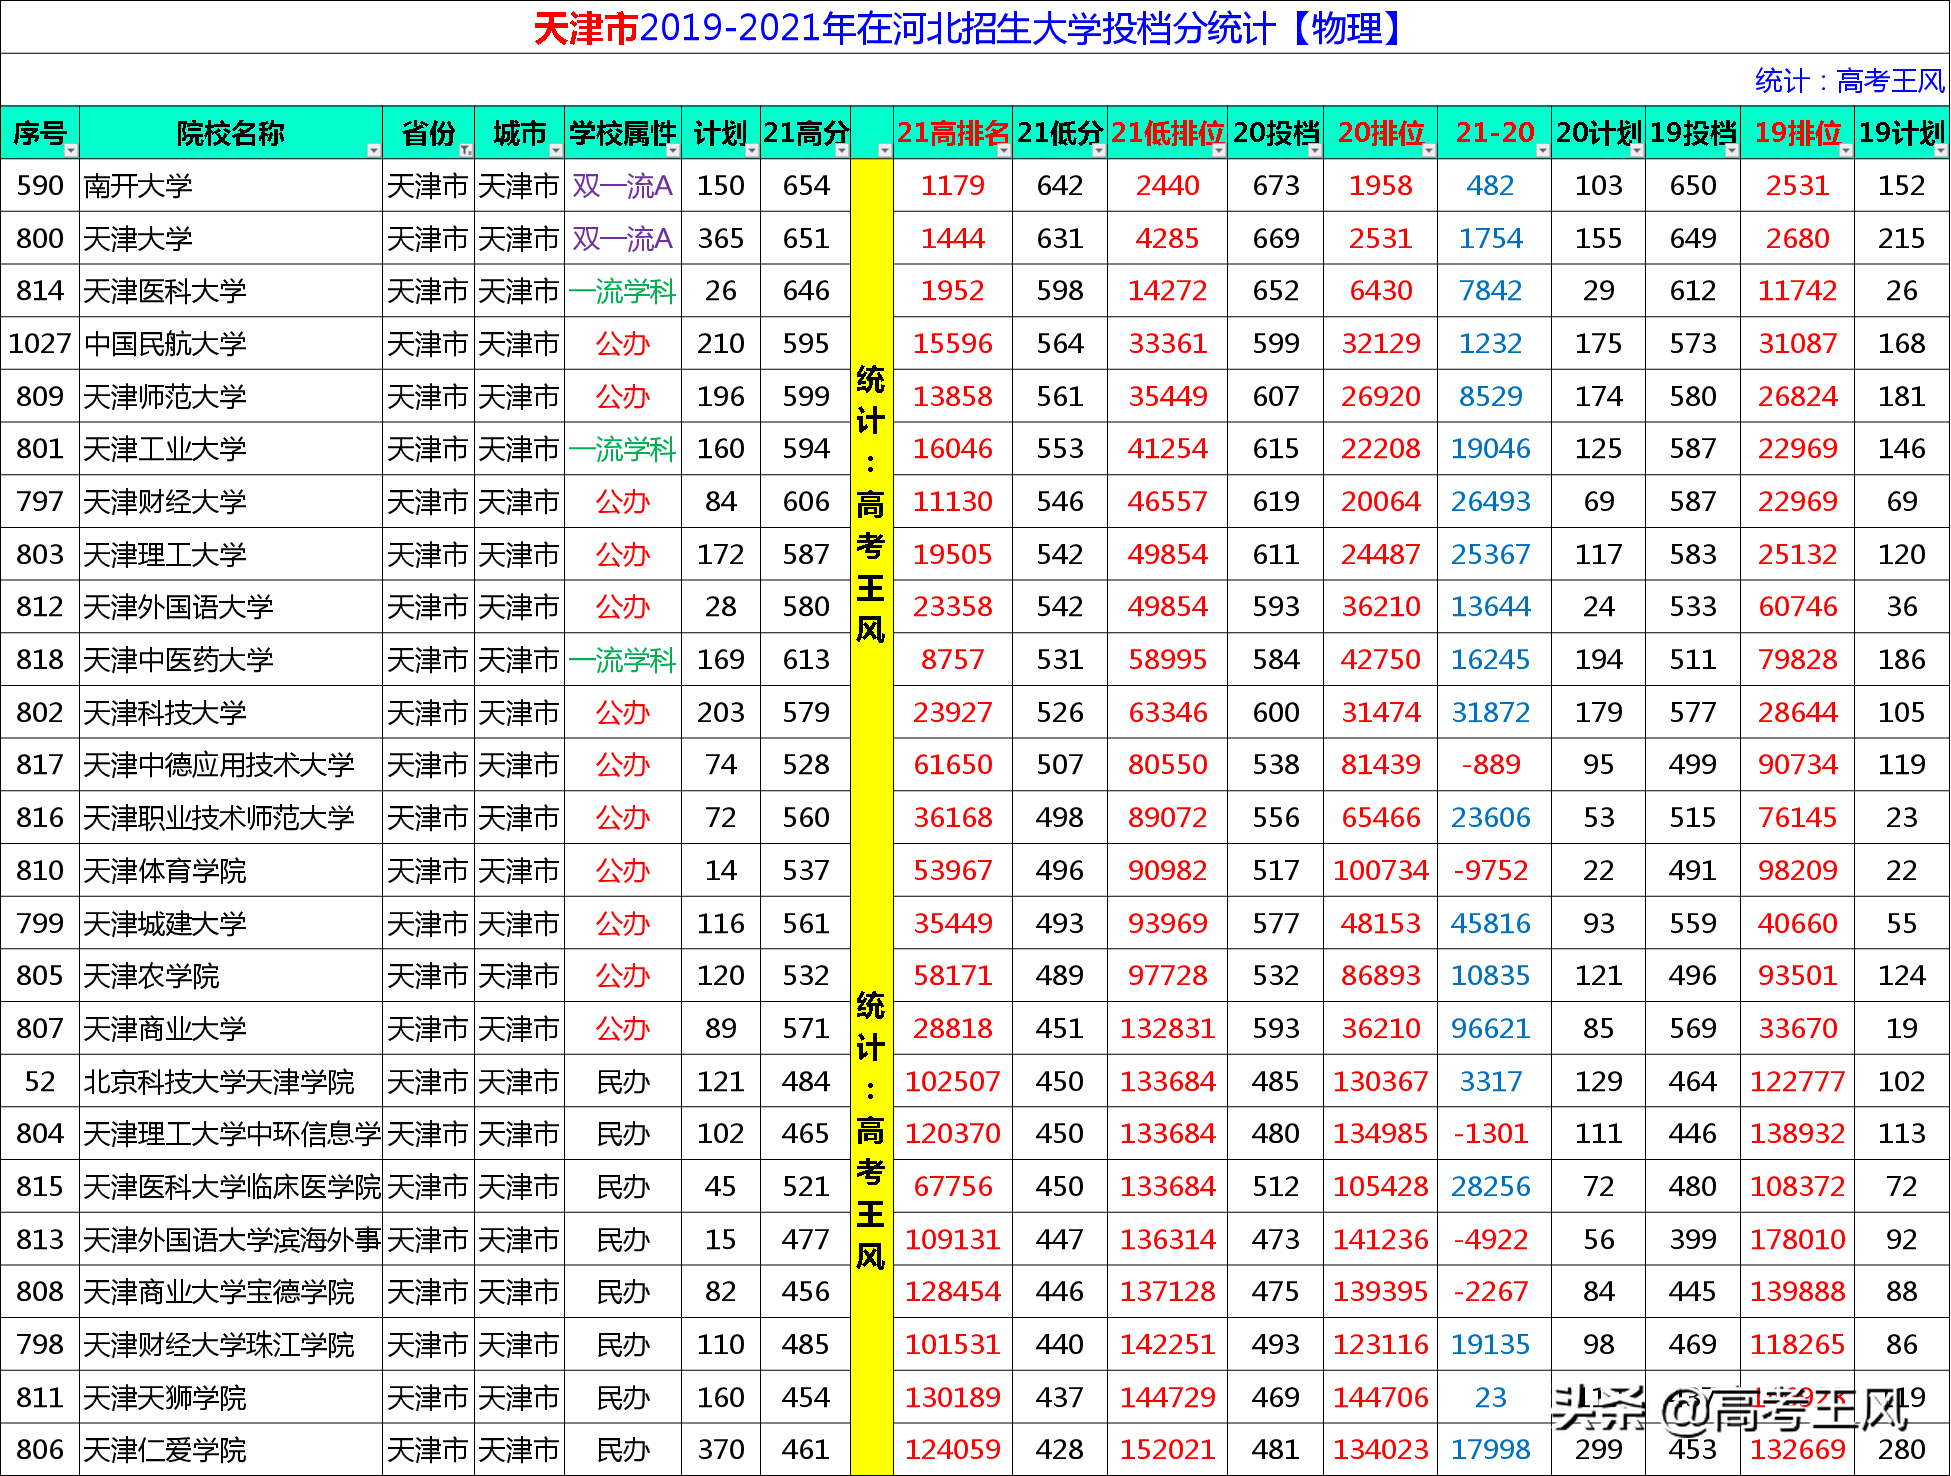Open the 序号 column filter dropdown
Viewport: 1951px width, 1476px height.
[72, 151]
